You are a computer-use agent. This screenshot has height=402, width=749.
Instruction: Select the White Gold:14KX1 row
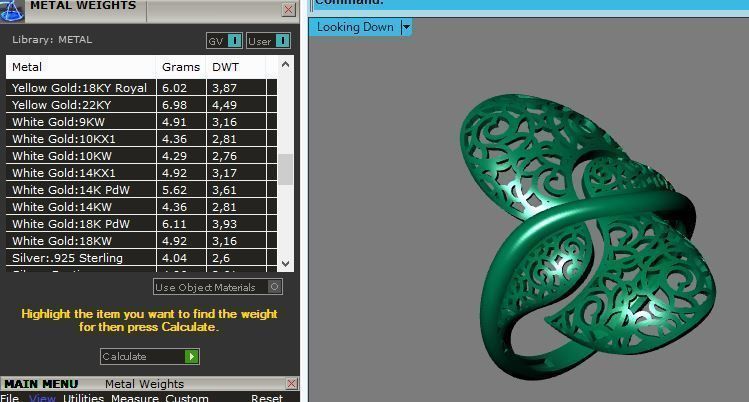[141, 173]
